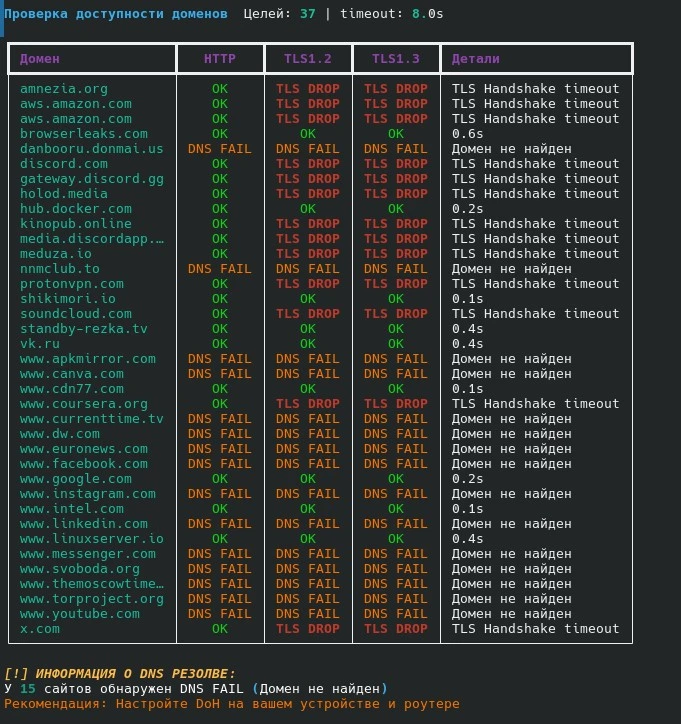Image resolution: width=681 pixels, height=724 pixels.
Task: Click the 'TLS1.2' column header
Action: [x=308, y=59]
